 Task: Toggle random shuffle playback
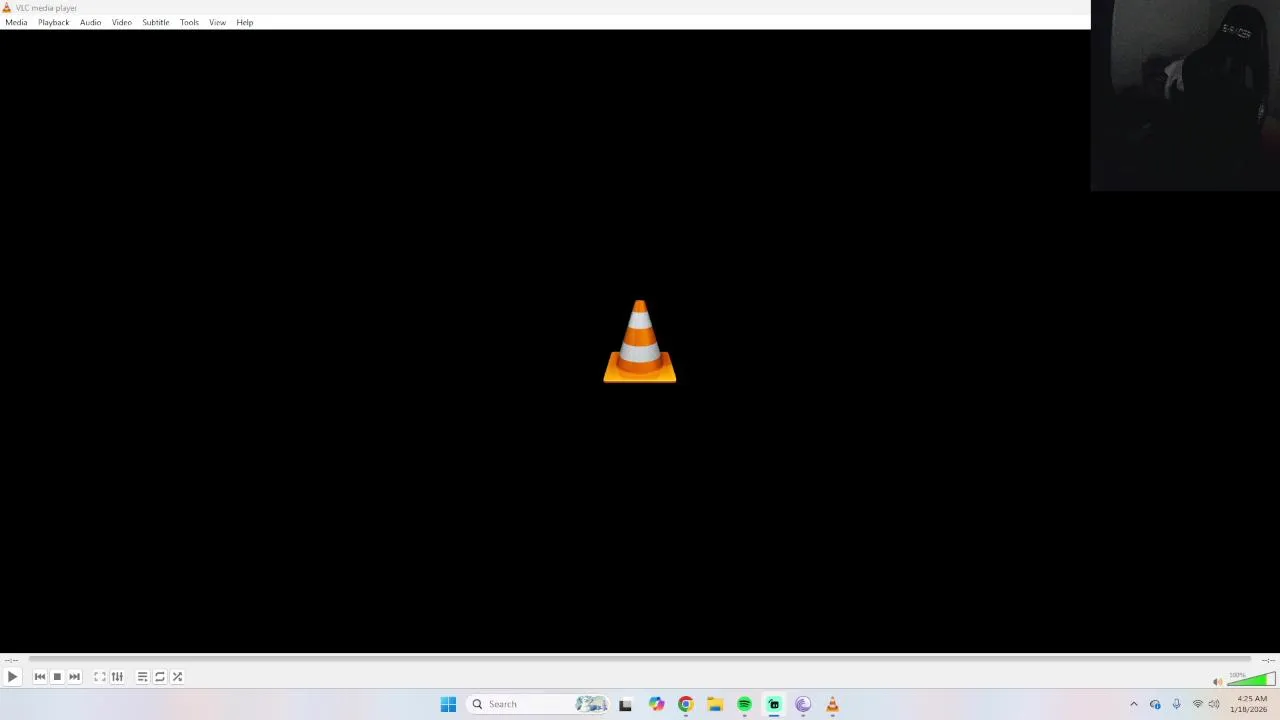tap(177, 677)
